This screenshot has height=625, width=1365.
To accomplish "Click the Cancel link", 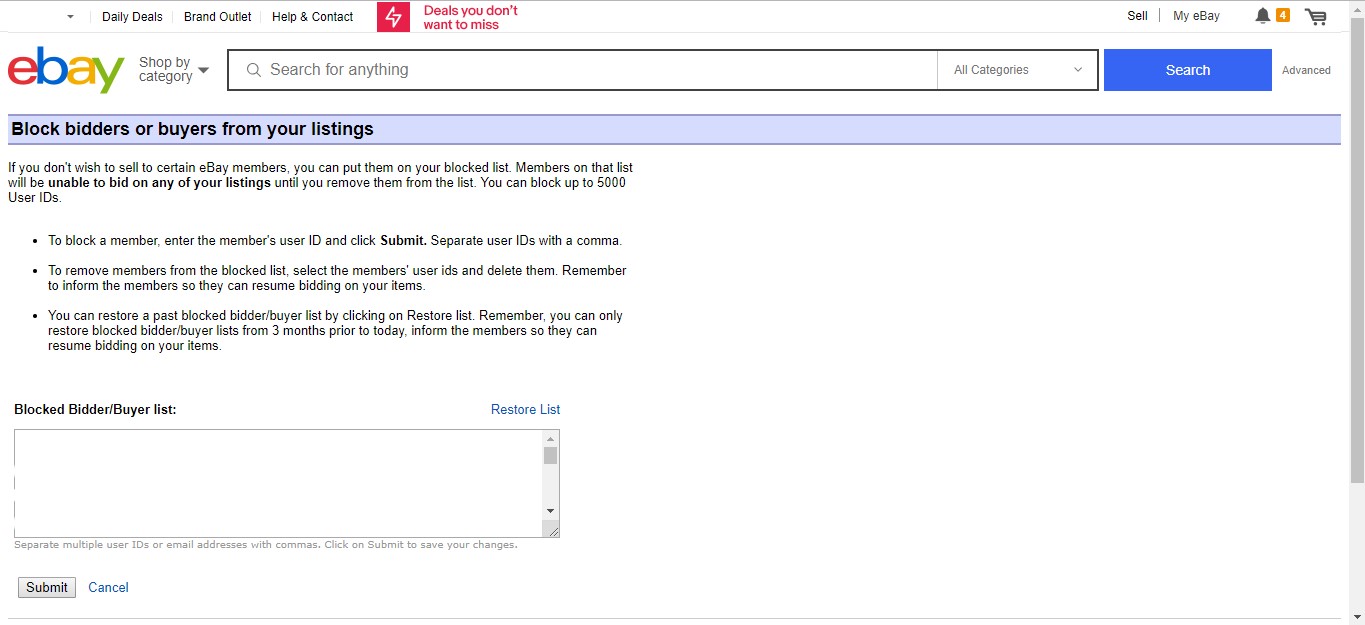I will pyautogui.click(x=108, y=587).
